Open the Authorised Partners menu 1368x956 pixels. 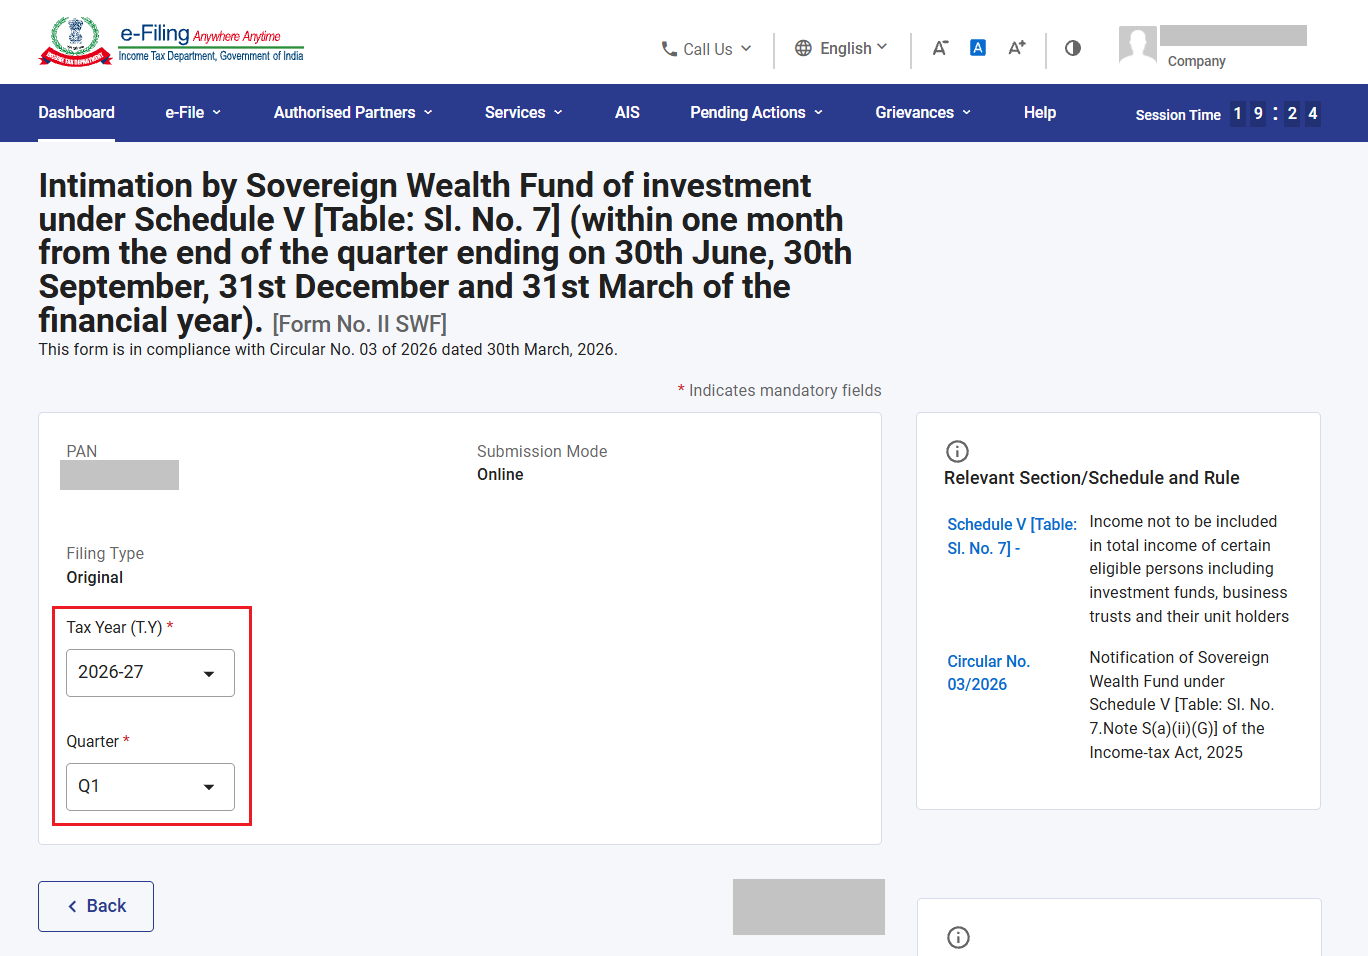tap(353, 113)
